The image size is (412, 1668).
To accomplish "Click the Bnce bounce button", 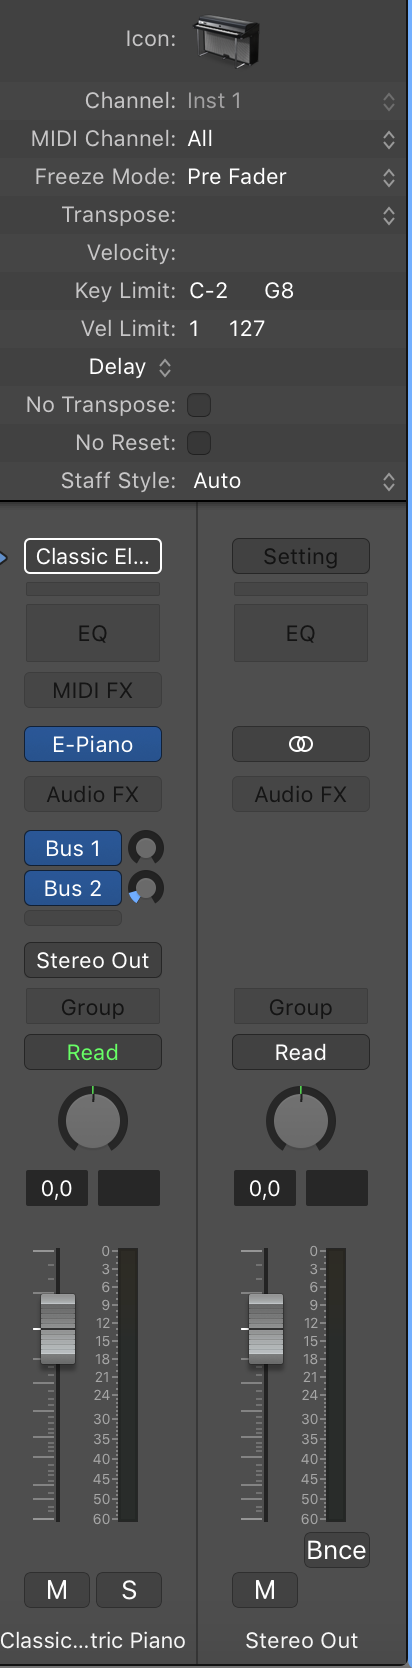I will pos(337,1550).
